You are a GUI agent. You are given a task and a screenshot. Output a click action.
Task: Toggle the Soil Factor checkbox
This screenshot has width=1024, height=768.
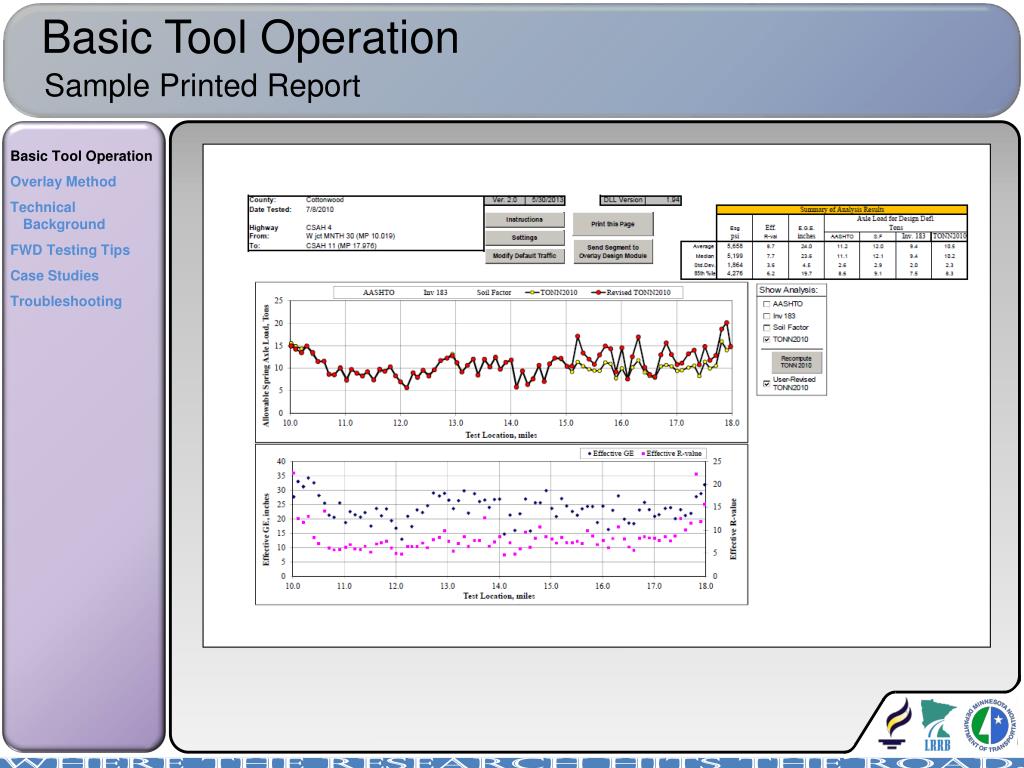click(767, 328)
